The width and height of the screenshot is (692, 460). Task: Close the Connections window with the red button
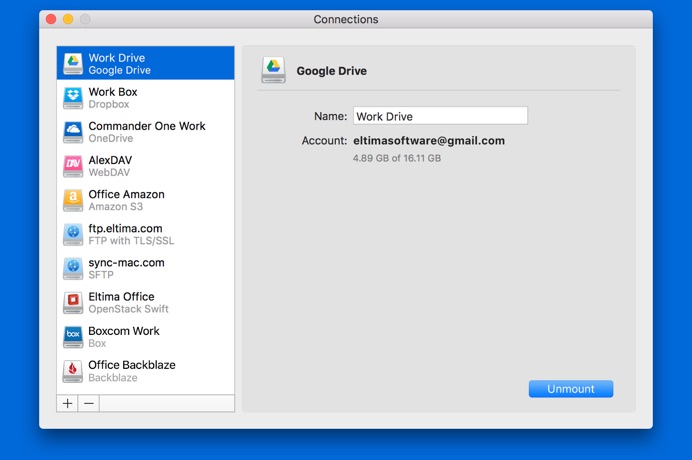[x=51, y=19]
